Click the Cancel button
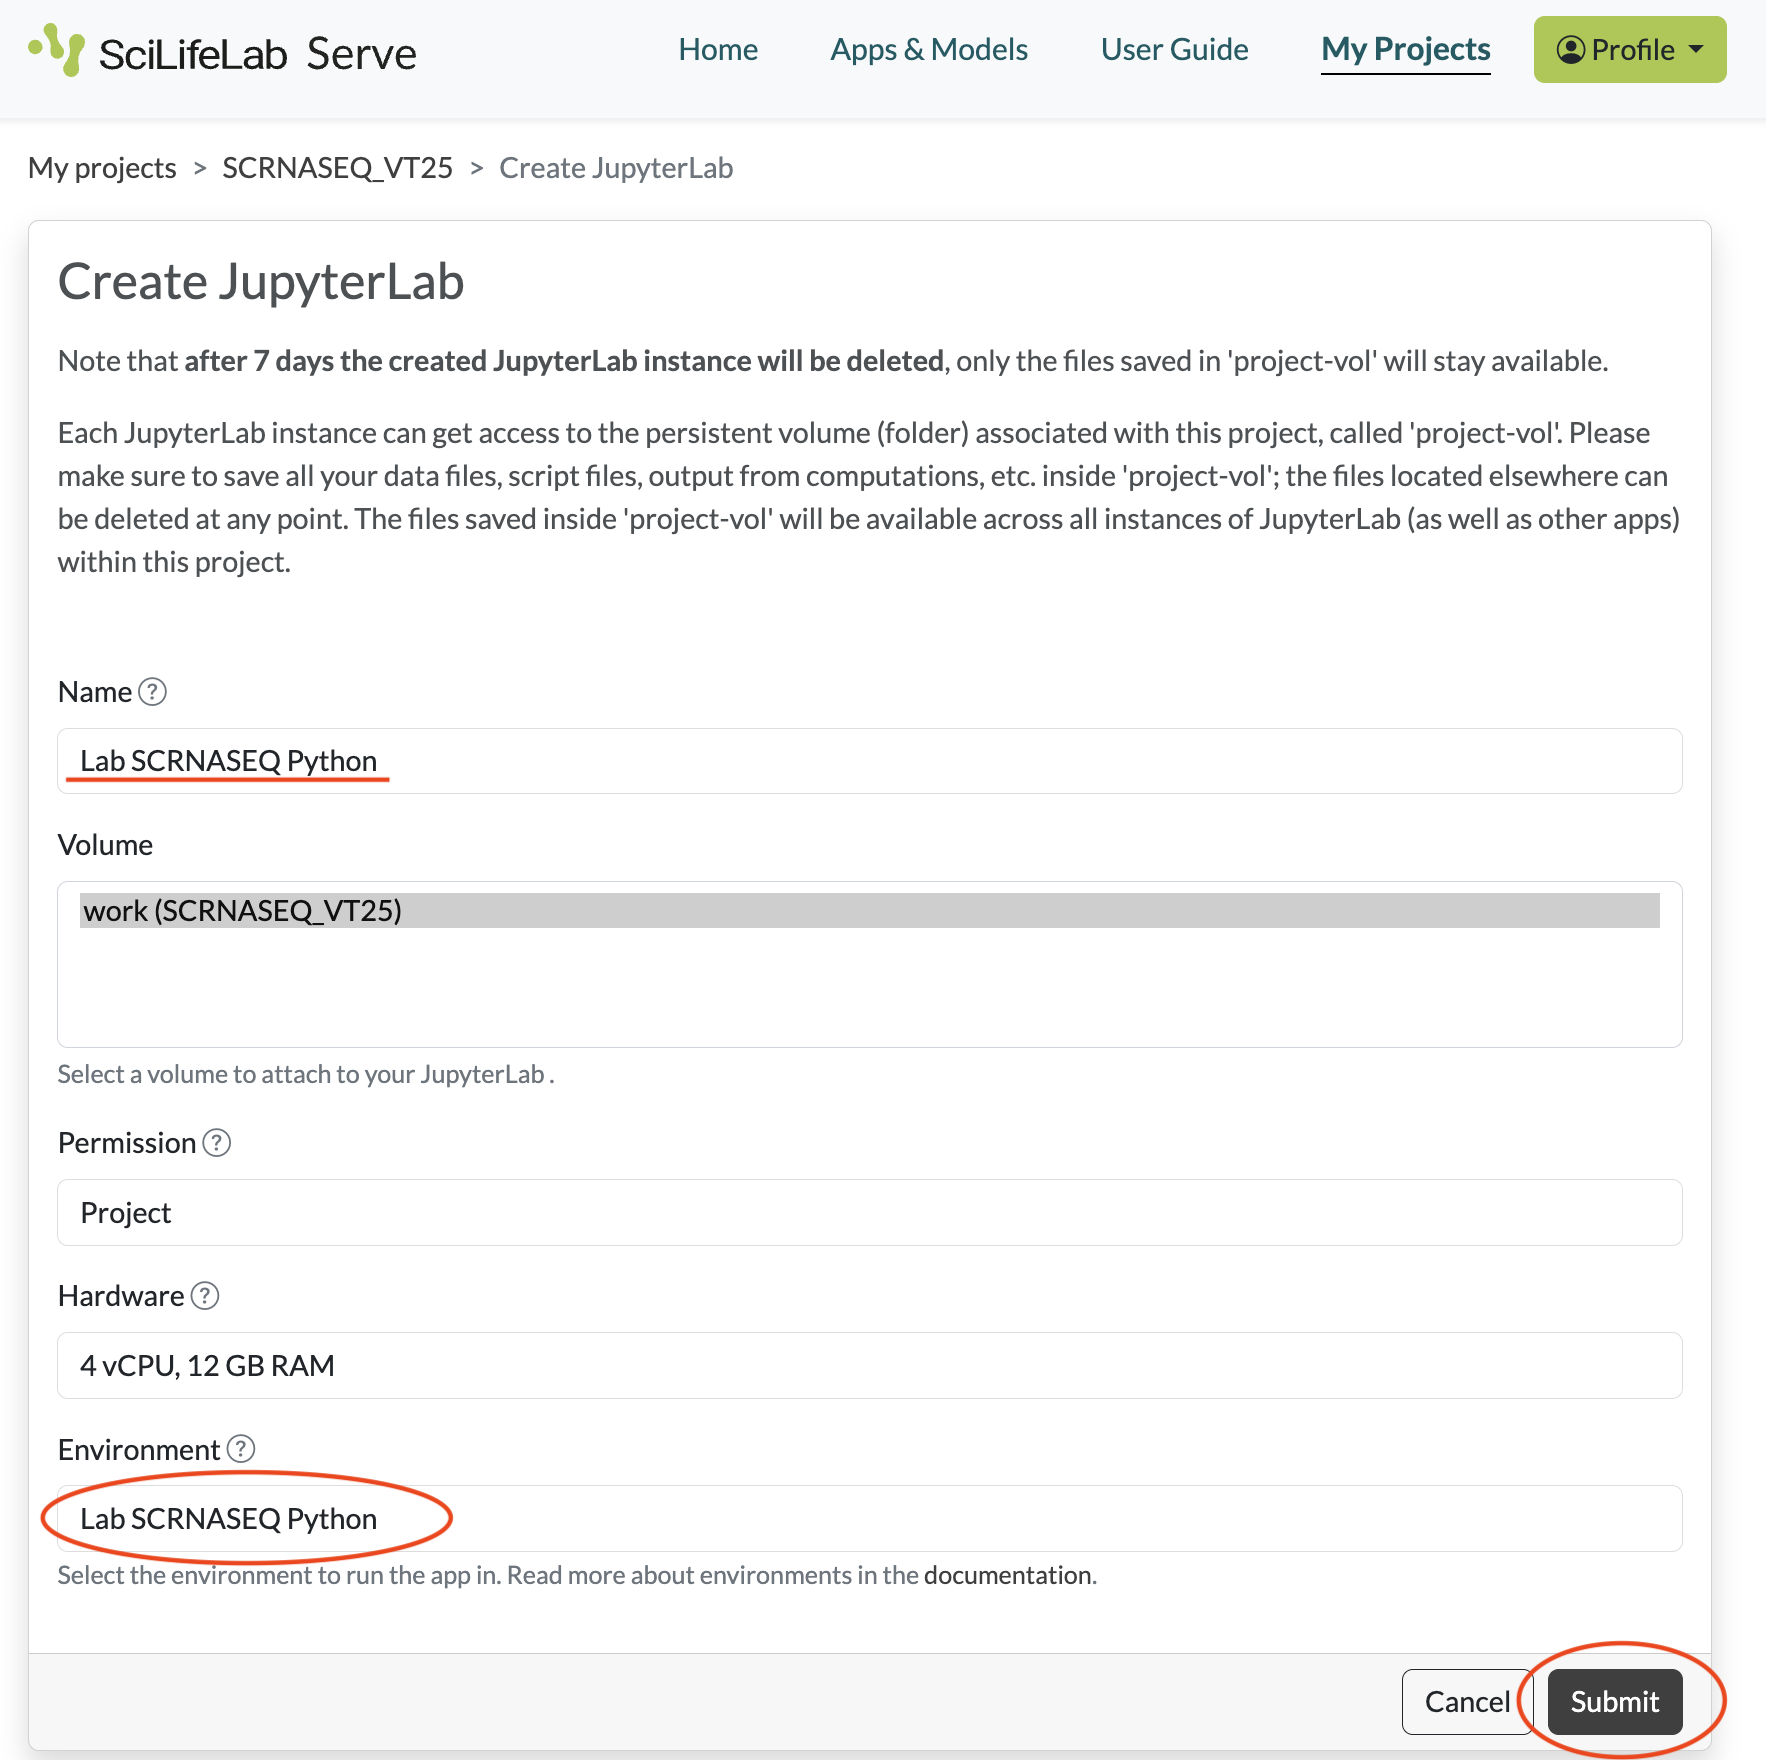 coord(1466,1702)
